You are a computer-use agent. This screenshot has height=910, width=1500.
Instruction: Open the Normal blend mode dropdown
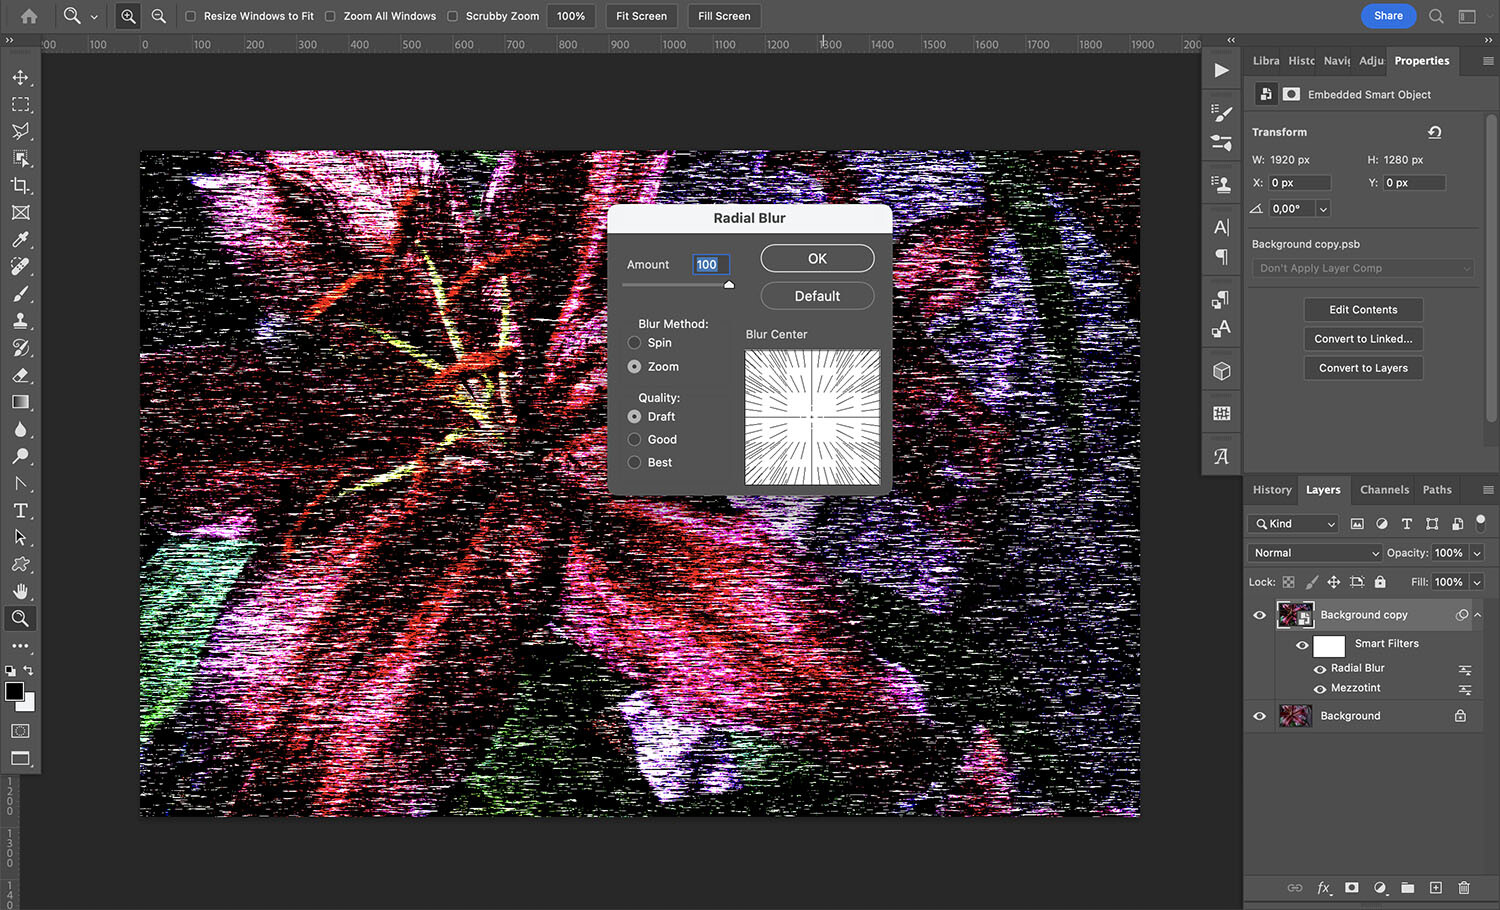(x=1313, y=552)
